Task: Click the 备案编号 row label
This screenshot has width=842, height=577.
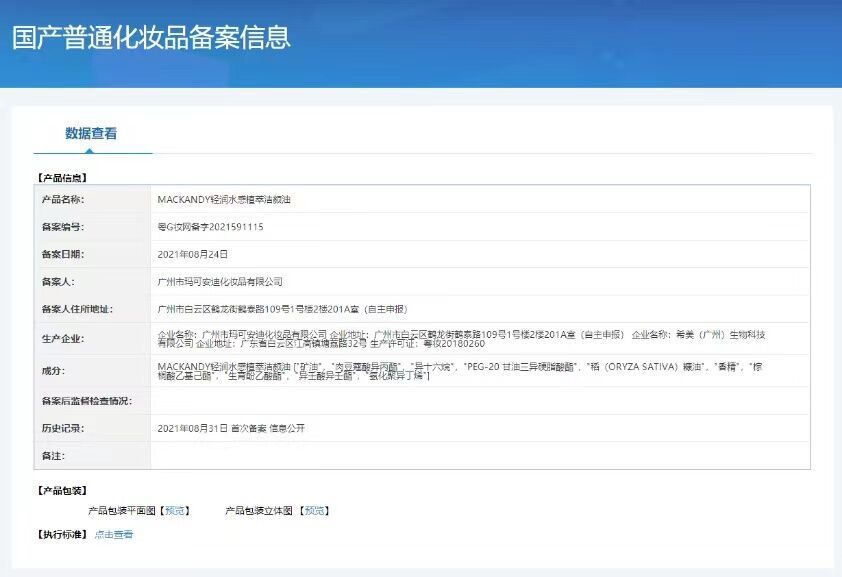Action: pos(62,227)
